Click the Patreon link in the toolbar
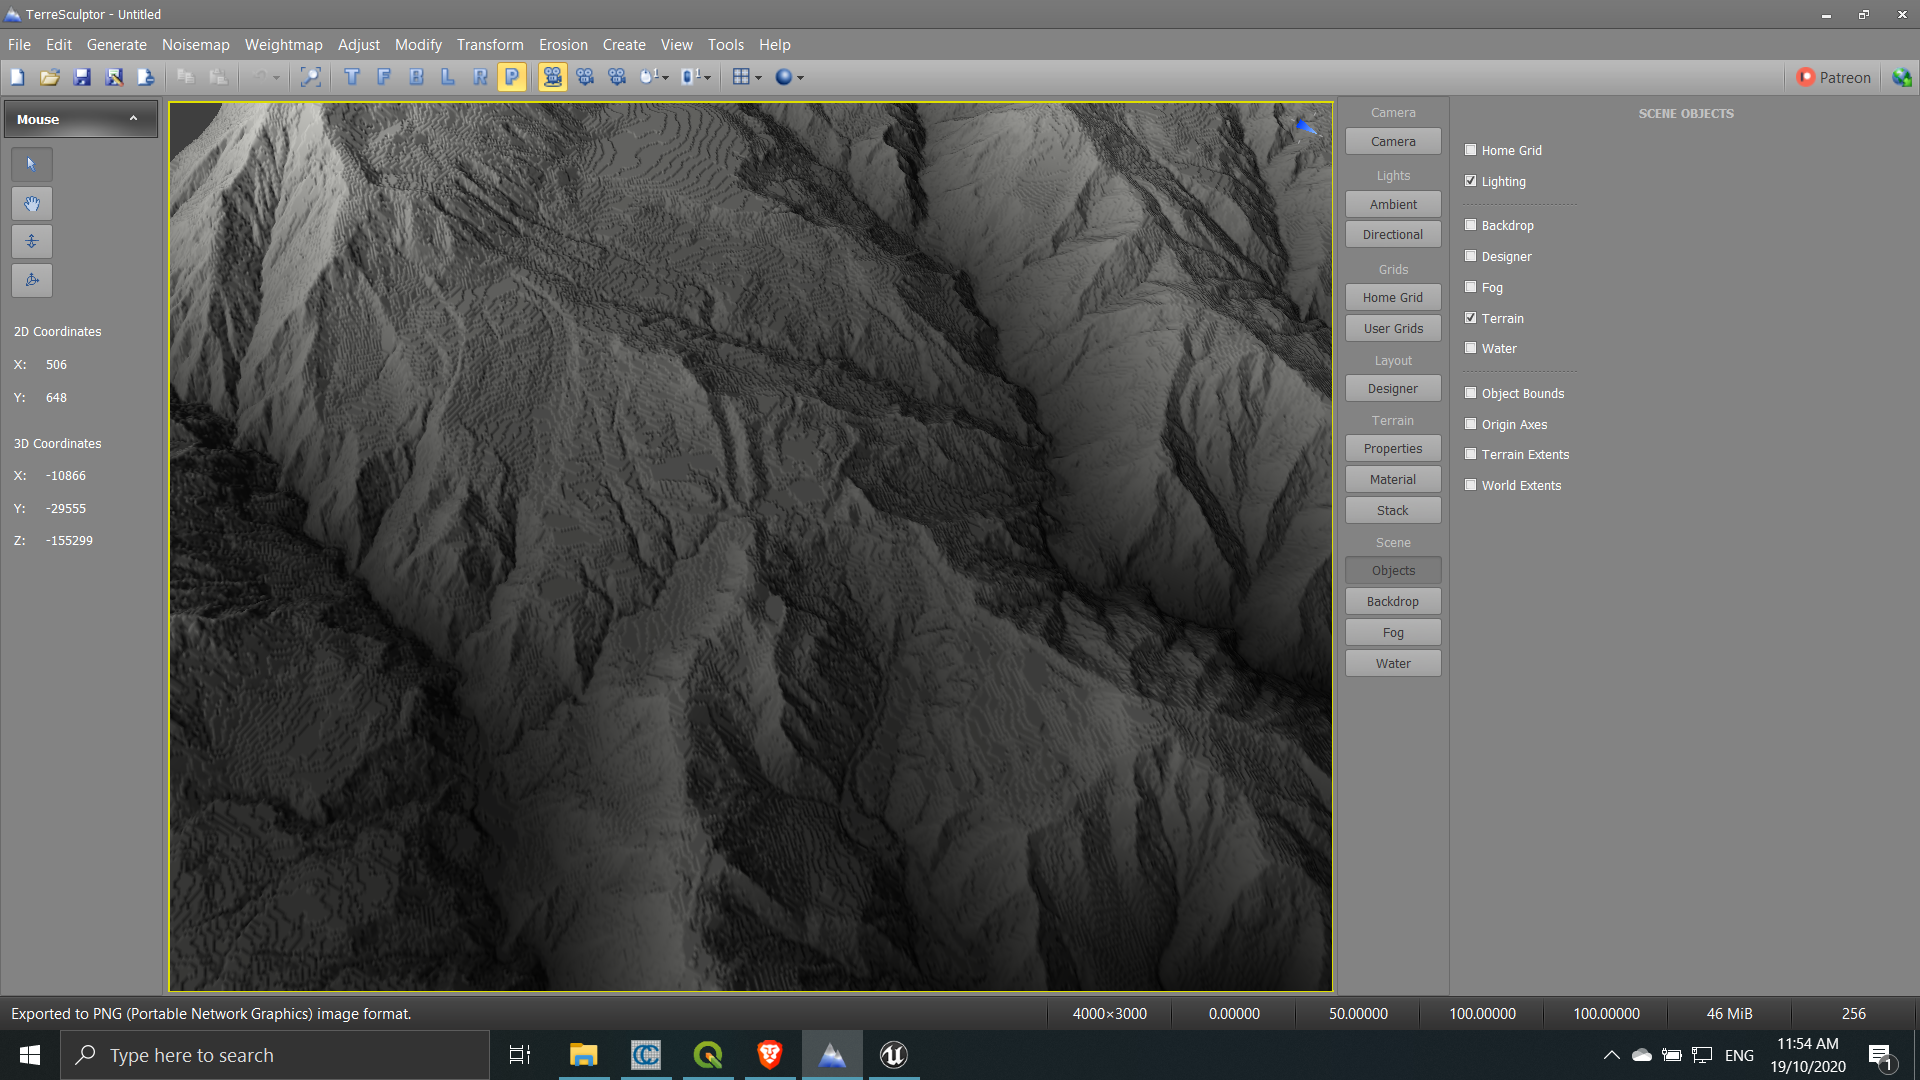 [x=1833, y=77]
